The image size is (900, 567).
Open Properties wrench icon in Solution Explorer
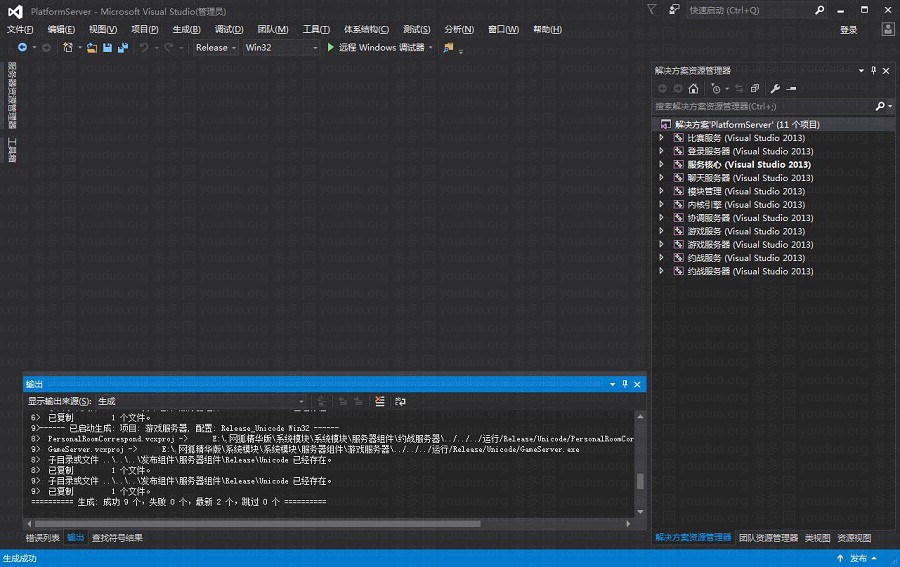tap(774, 88)
